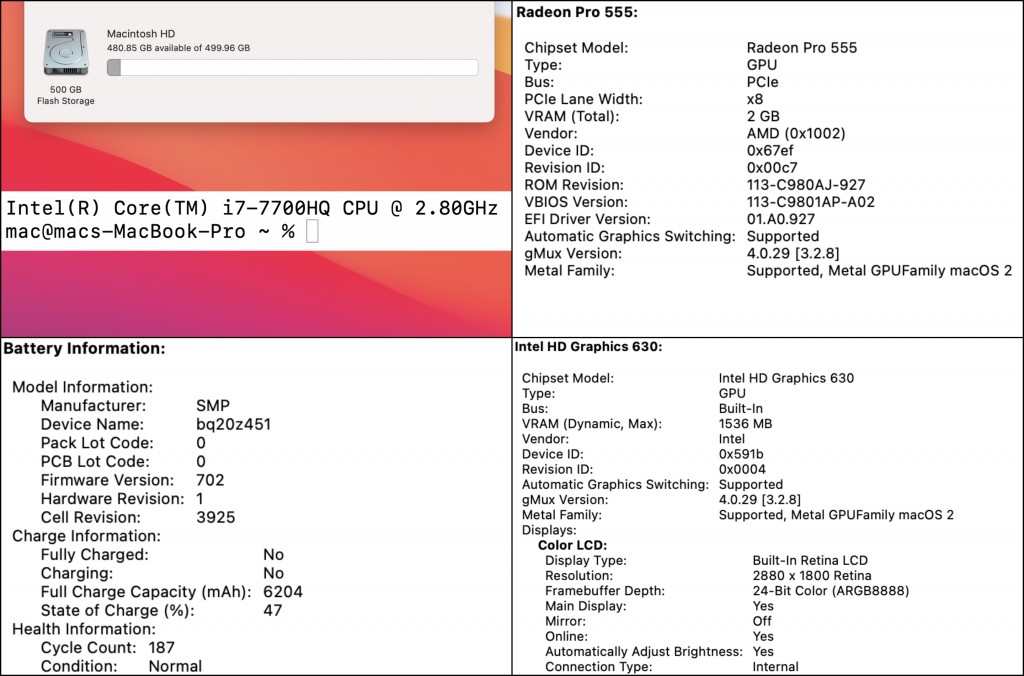1024x676 pixels.
Task: Select Revision ID value '0x00c7'
Action: (772, 168)
